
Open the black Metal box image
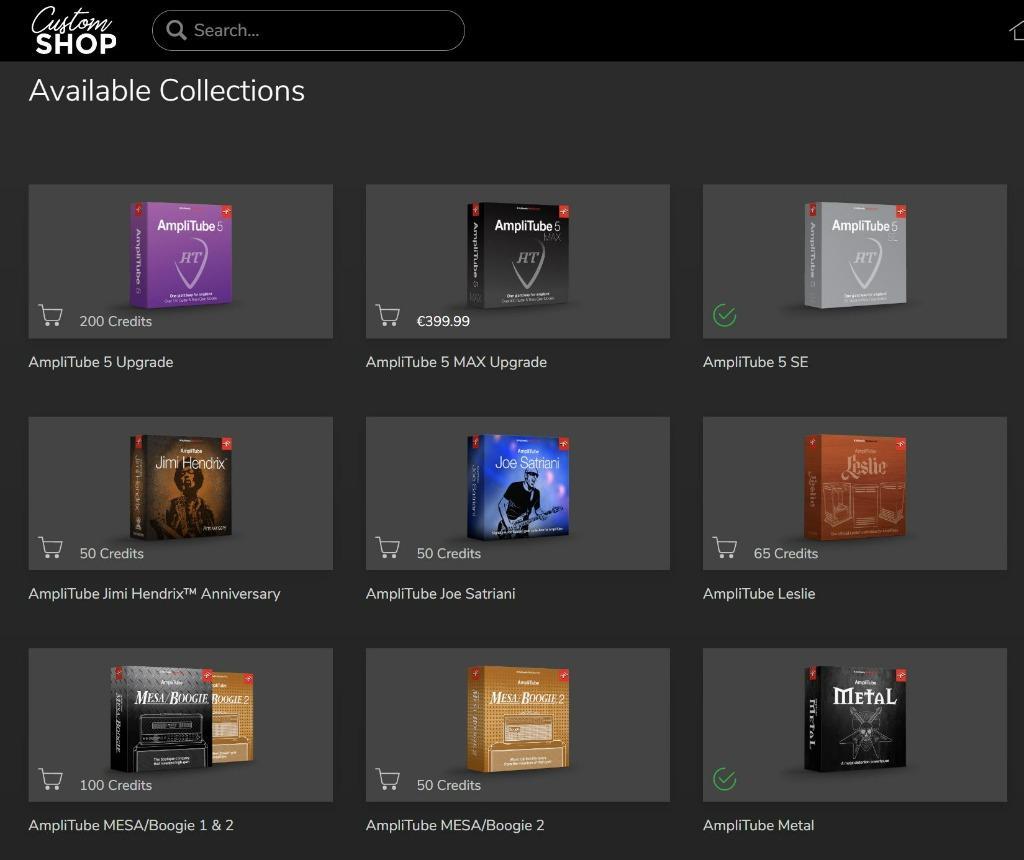[855, 718]
